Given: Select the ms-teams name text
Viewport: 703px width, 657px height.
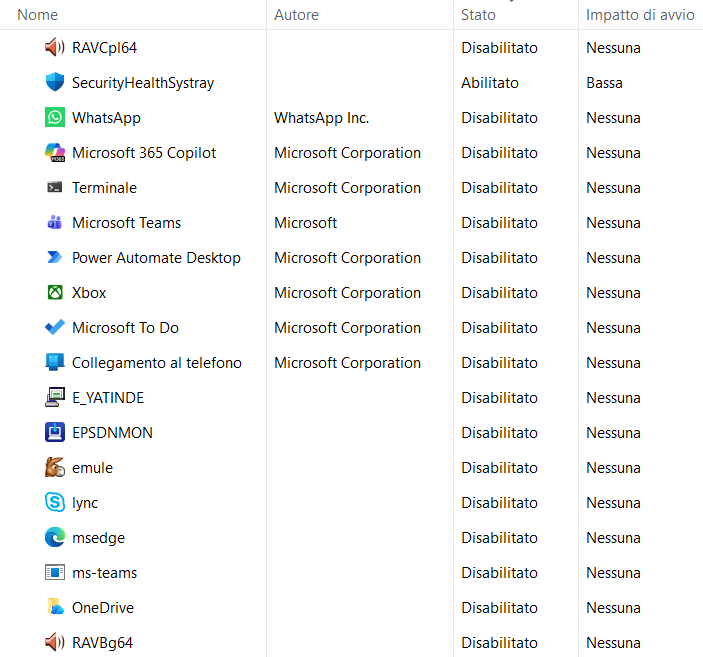Looking at the screenshot, I should 104,572.
